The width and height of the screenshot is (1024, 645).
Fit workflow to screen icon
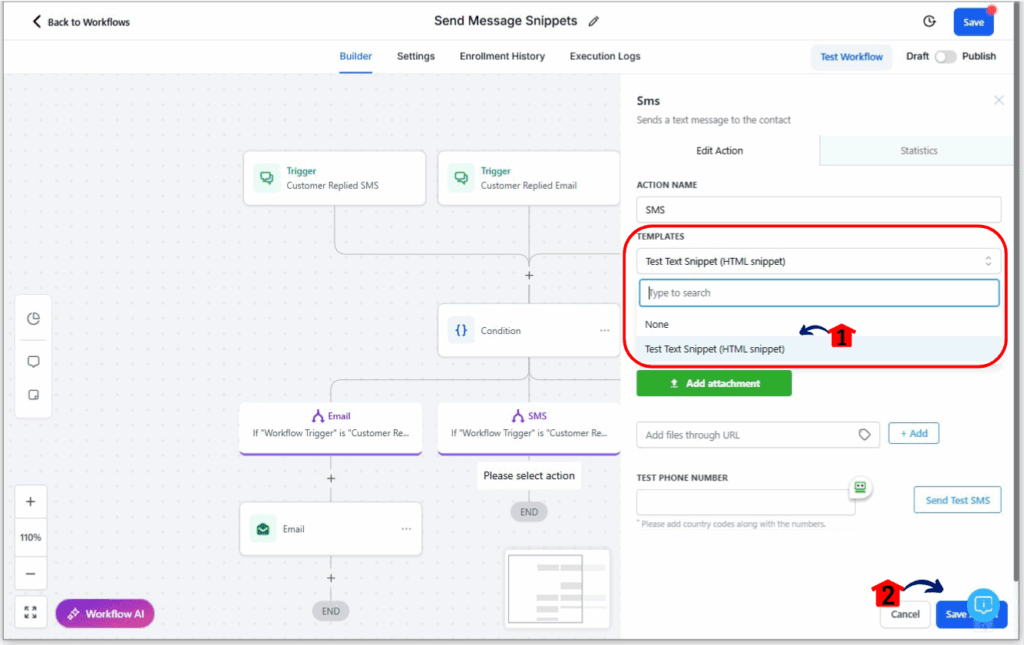(31, 612)
